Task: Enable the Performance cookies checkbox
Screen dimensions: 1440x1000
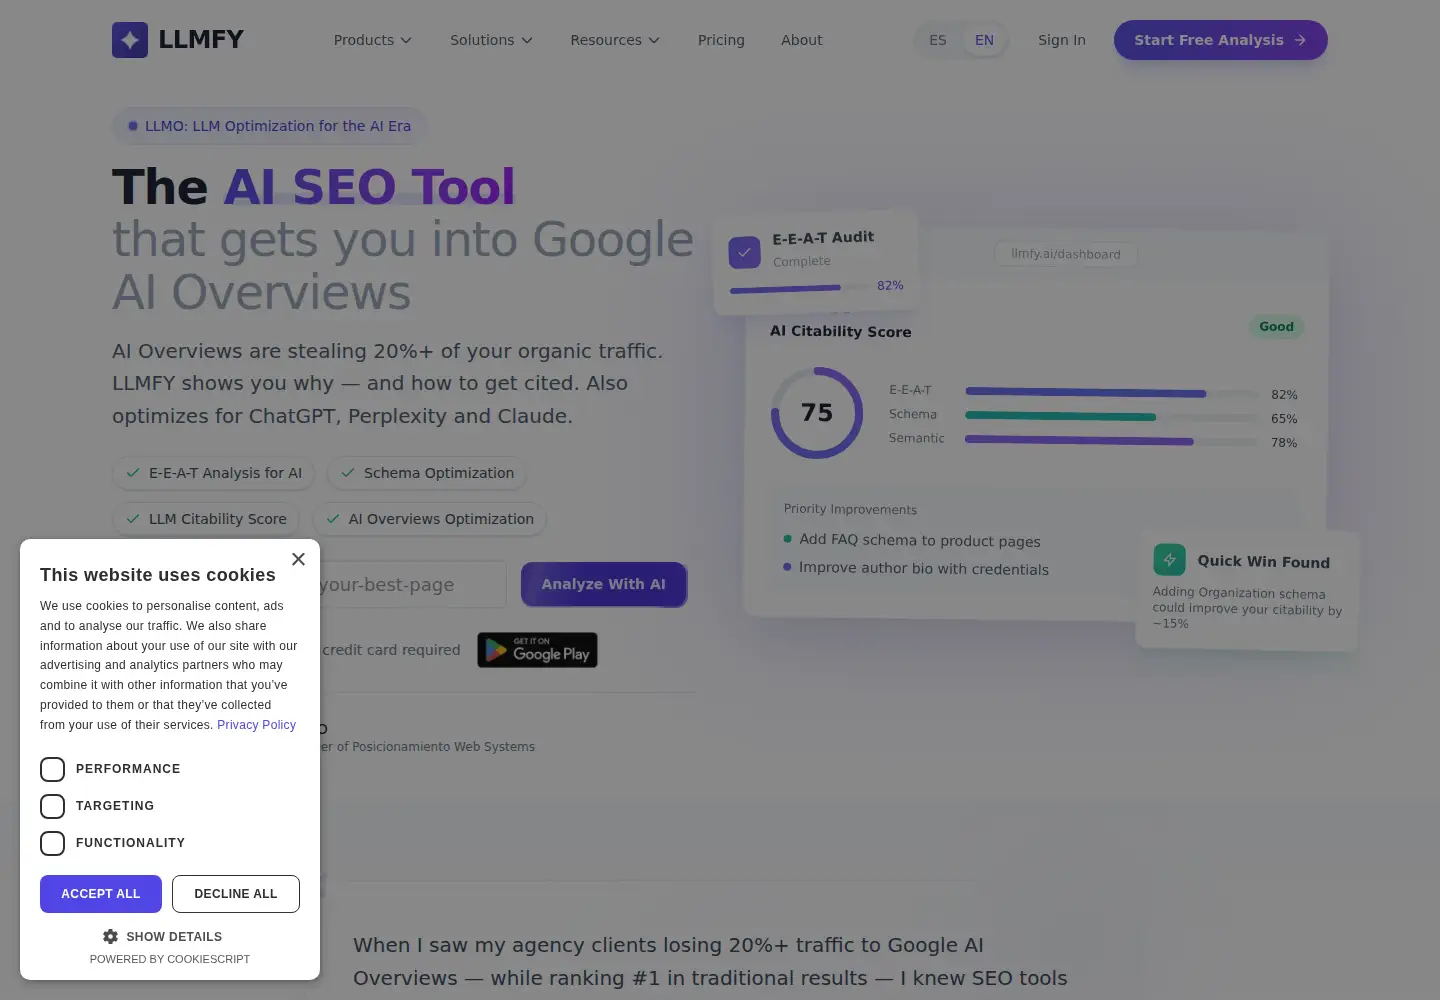Action: click(x=52, y=769)
